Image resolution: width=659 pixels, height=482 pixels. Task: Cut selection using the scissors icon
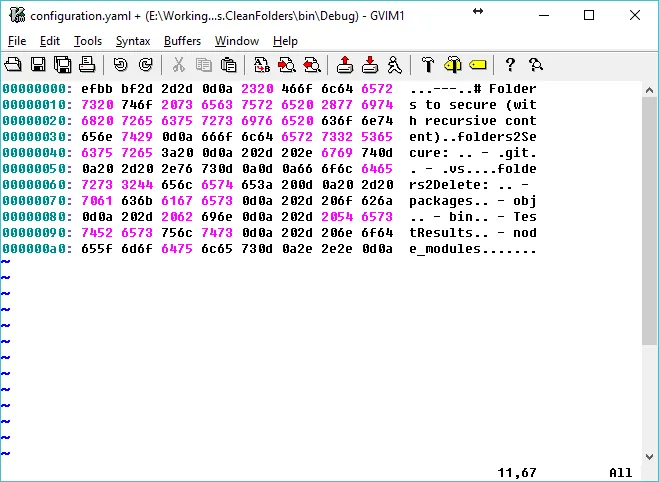[179, 65]
